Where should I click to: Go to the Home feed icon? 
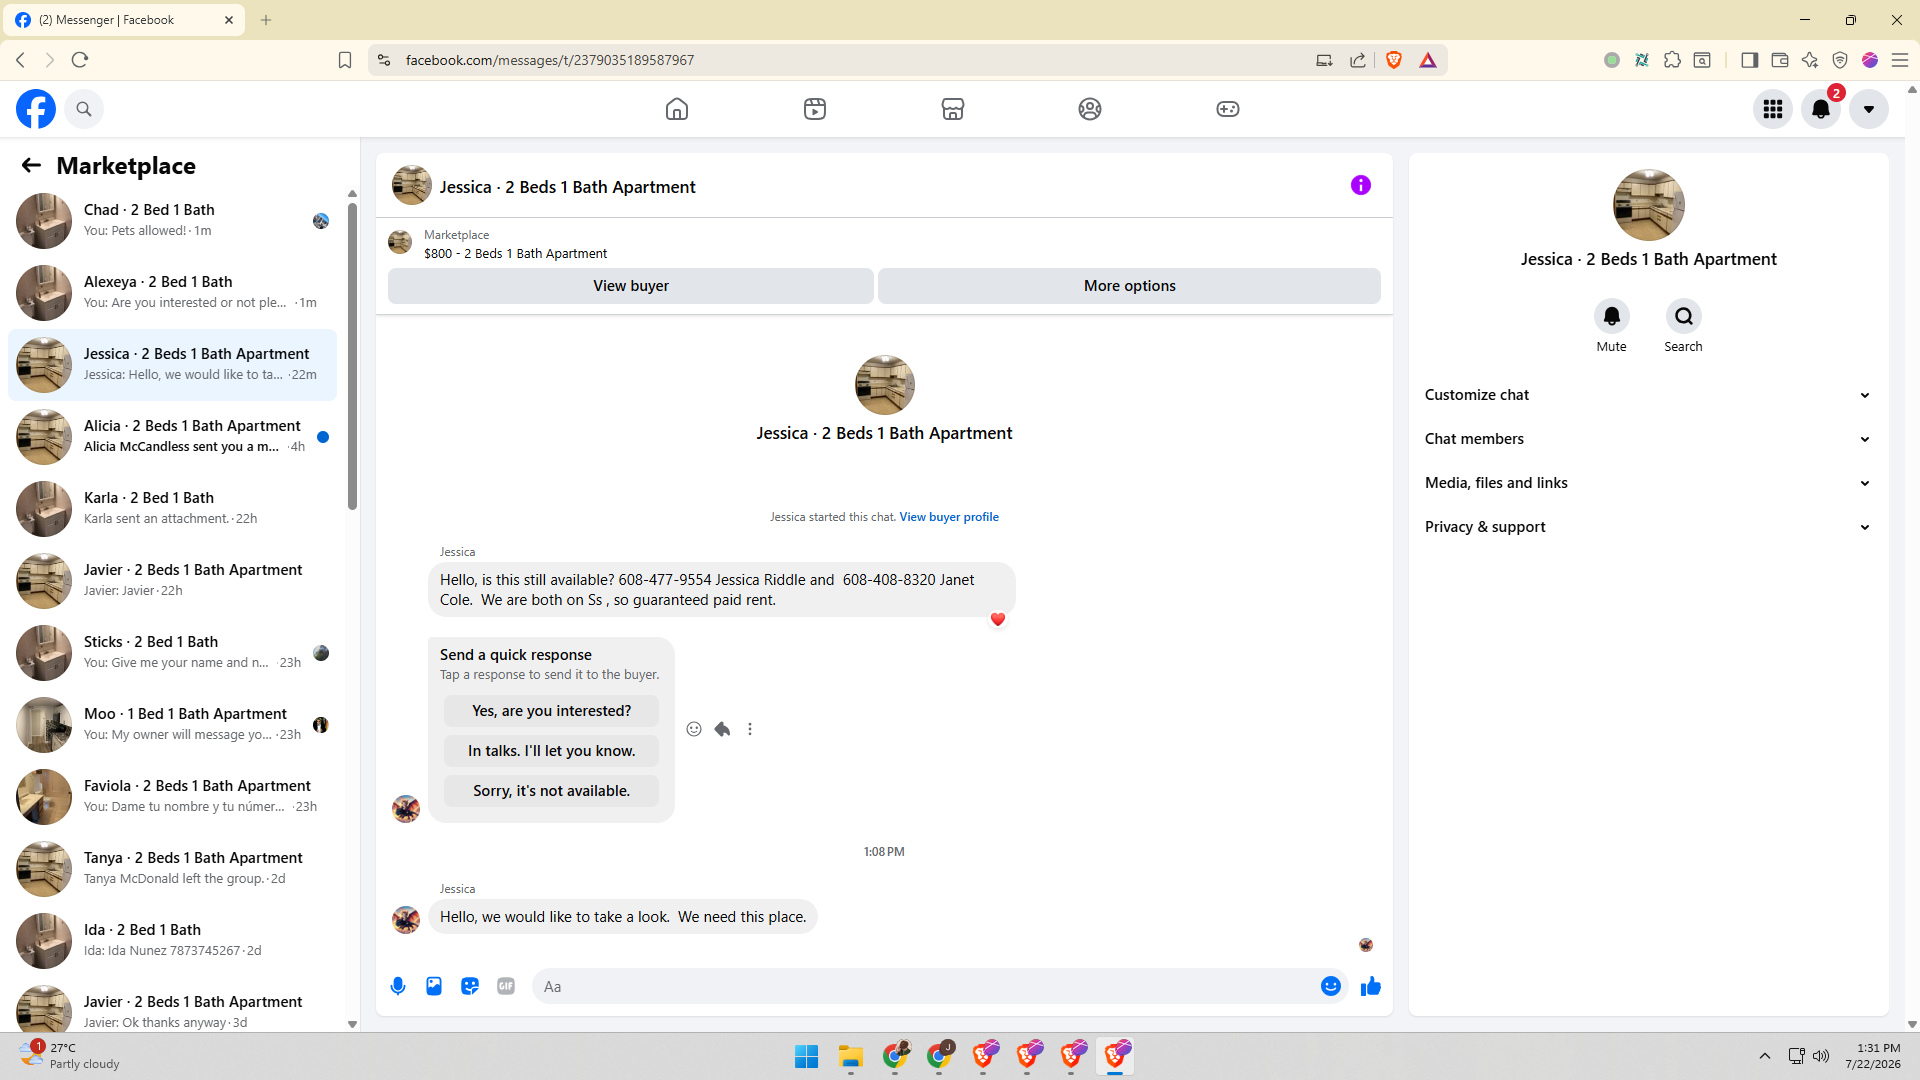click(x=677, y=109)
